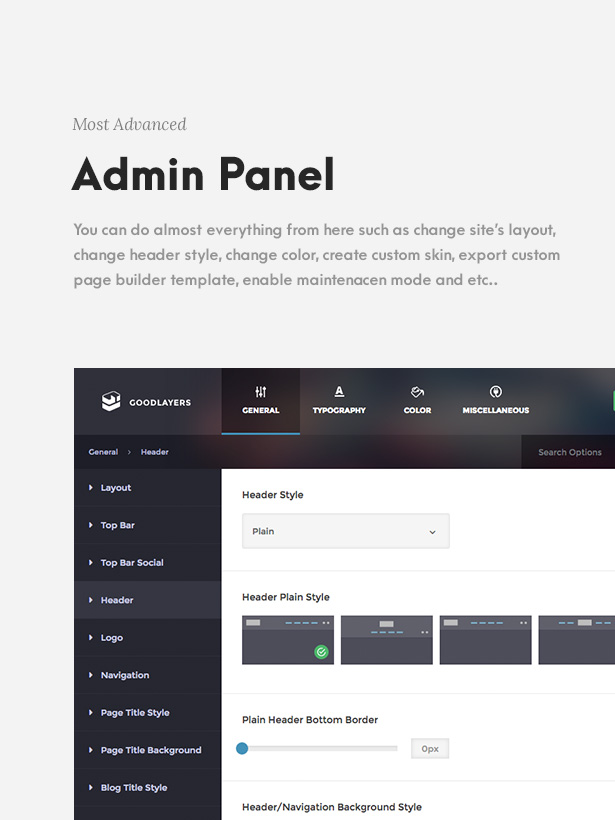615x820 pixels.
Task: Select the third Header Plain Style thumbnail
Action: point(485,640)
